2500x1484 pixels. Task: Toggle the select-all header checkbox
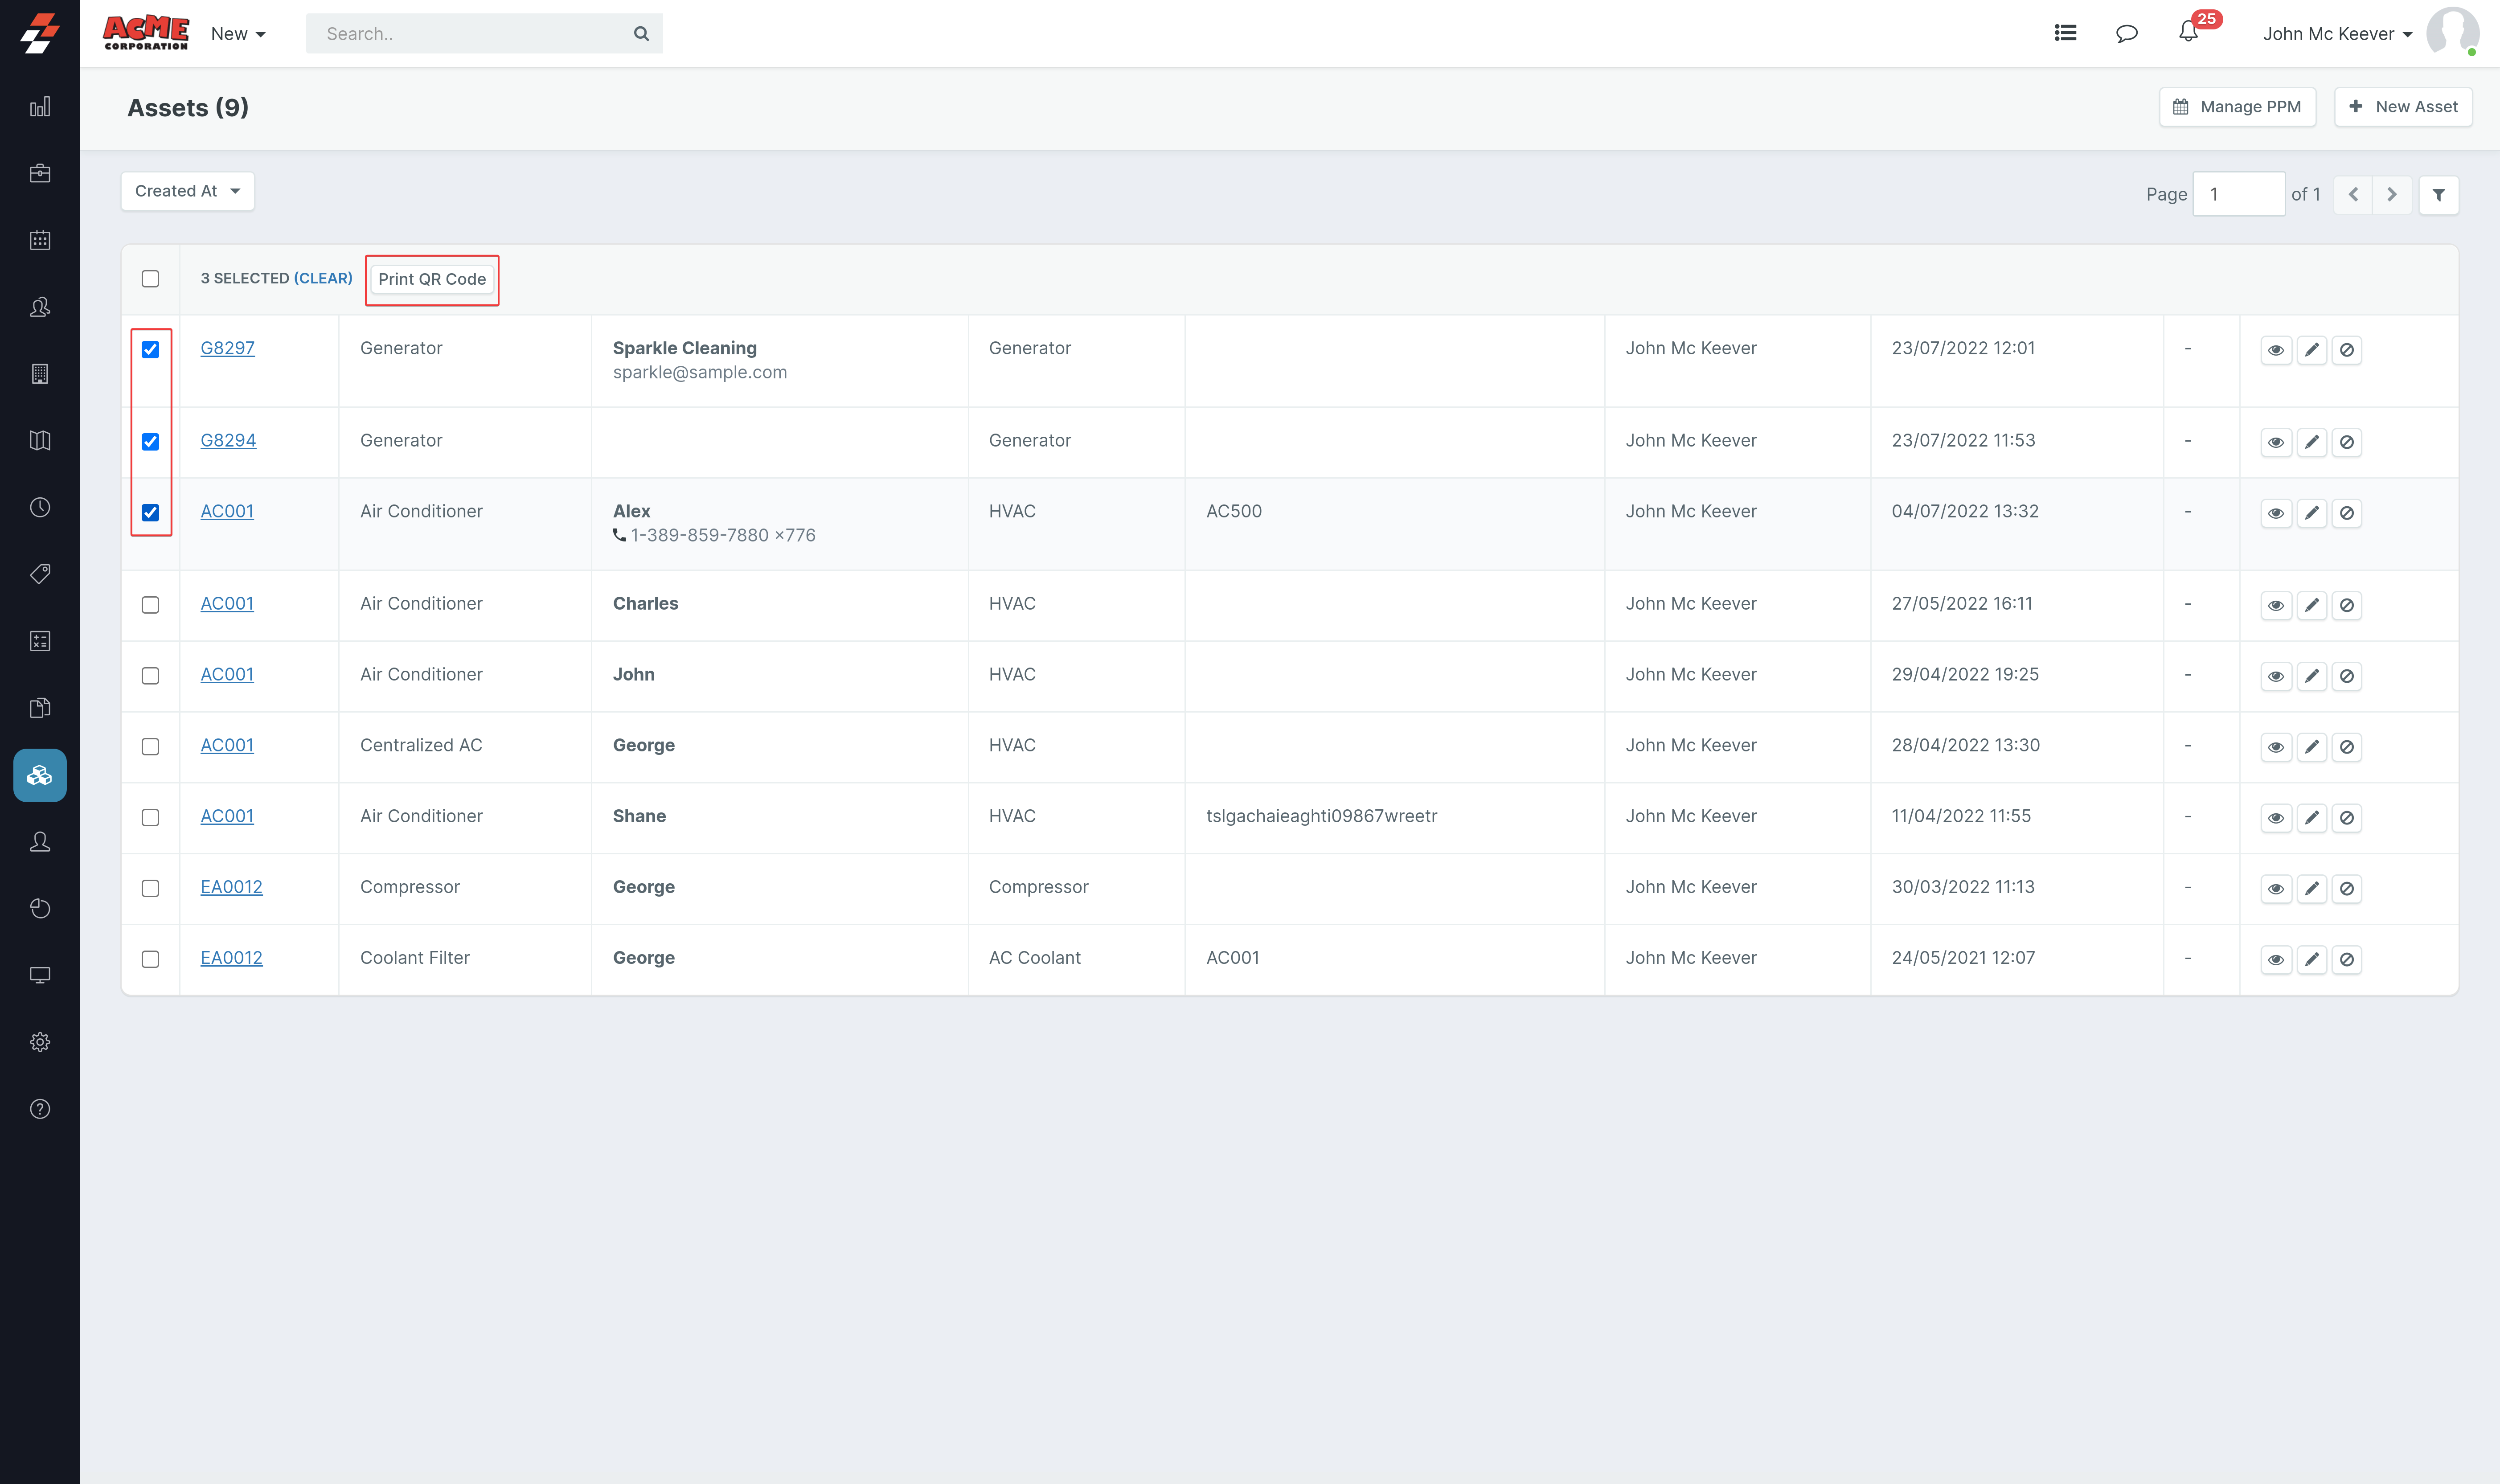point(150,279)
